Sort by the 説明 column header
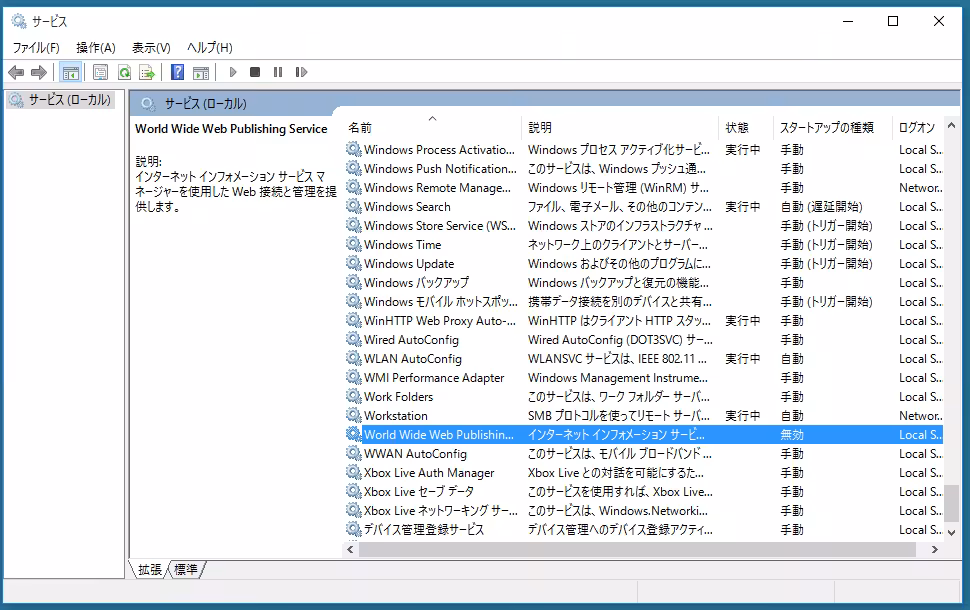Screen dimensions: 970x610 (620, 127)
